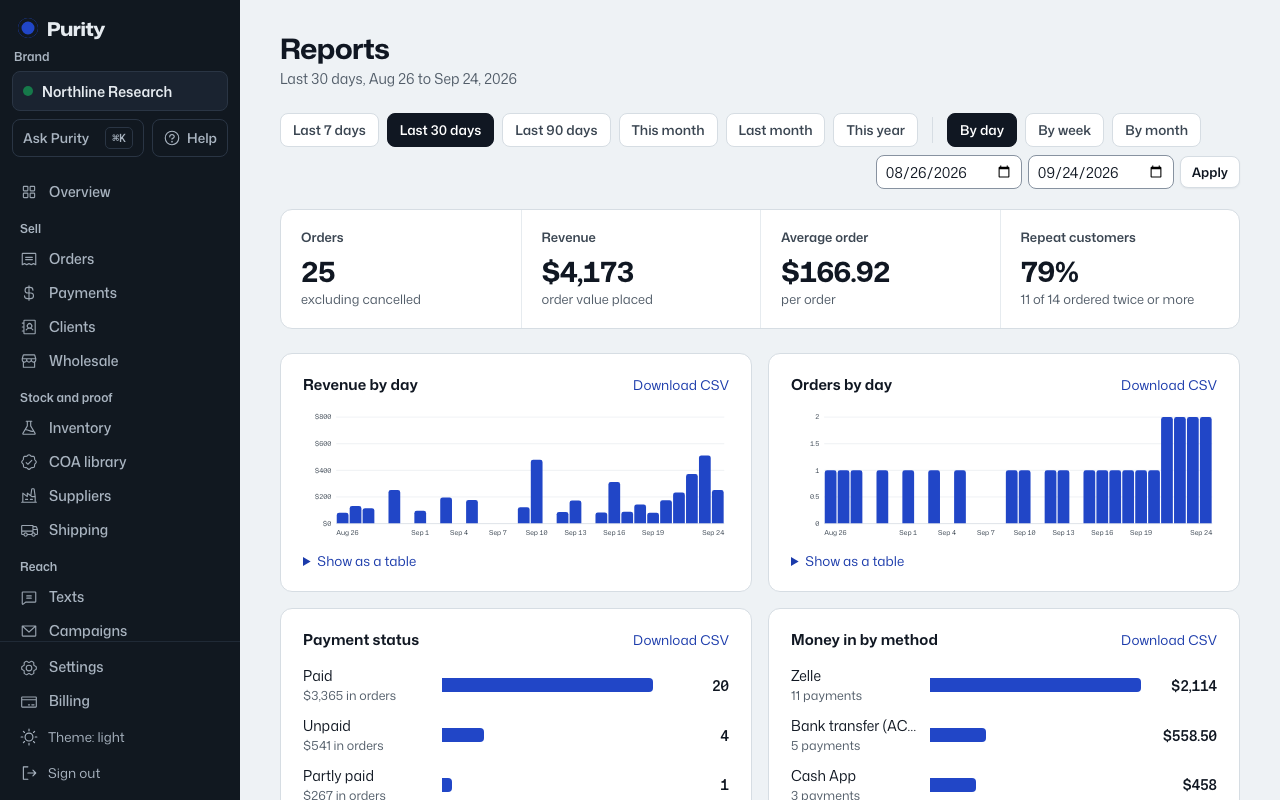Click the Texts message icon

29,597
